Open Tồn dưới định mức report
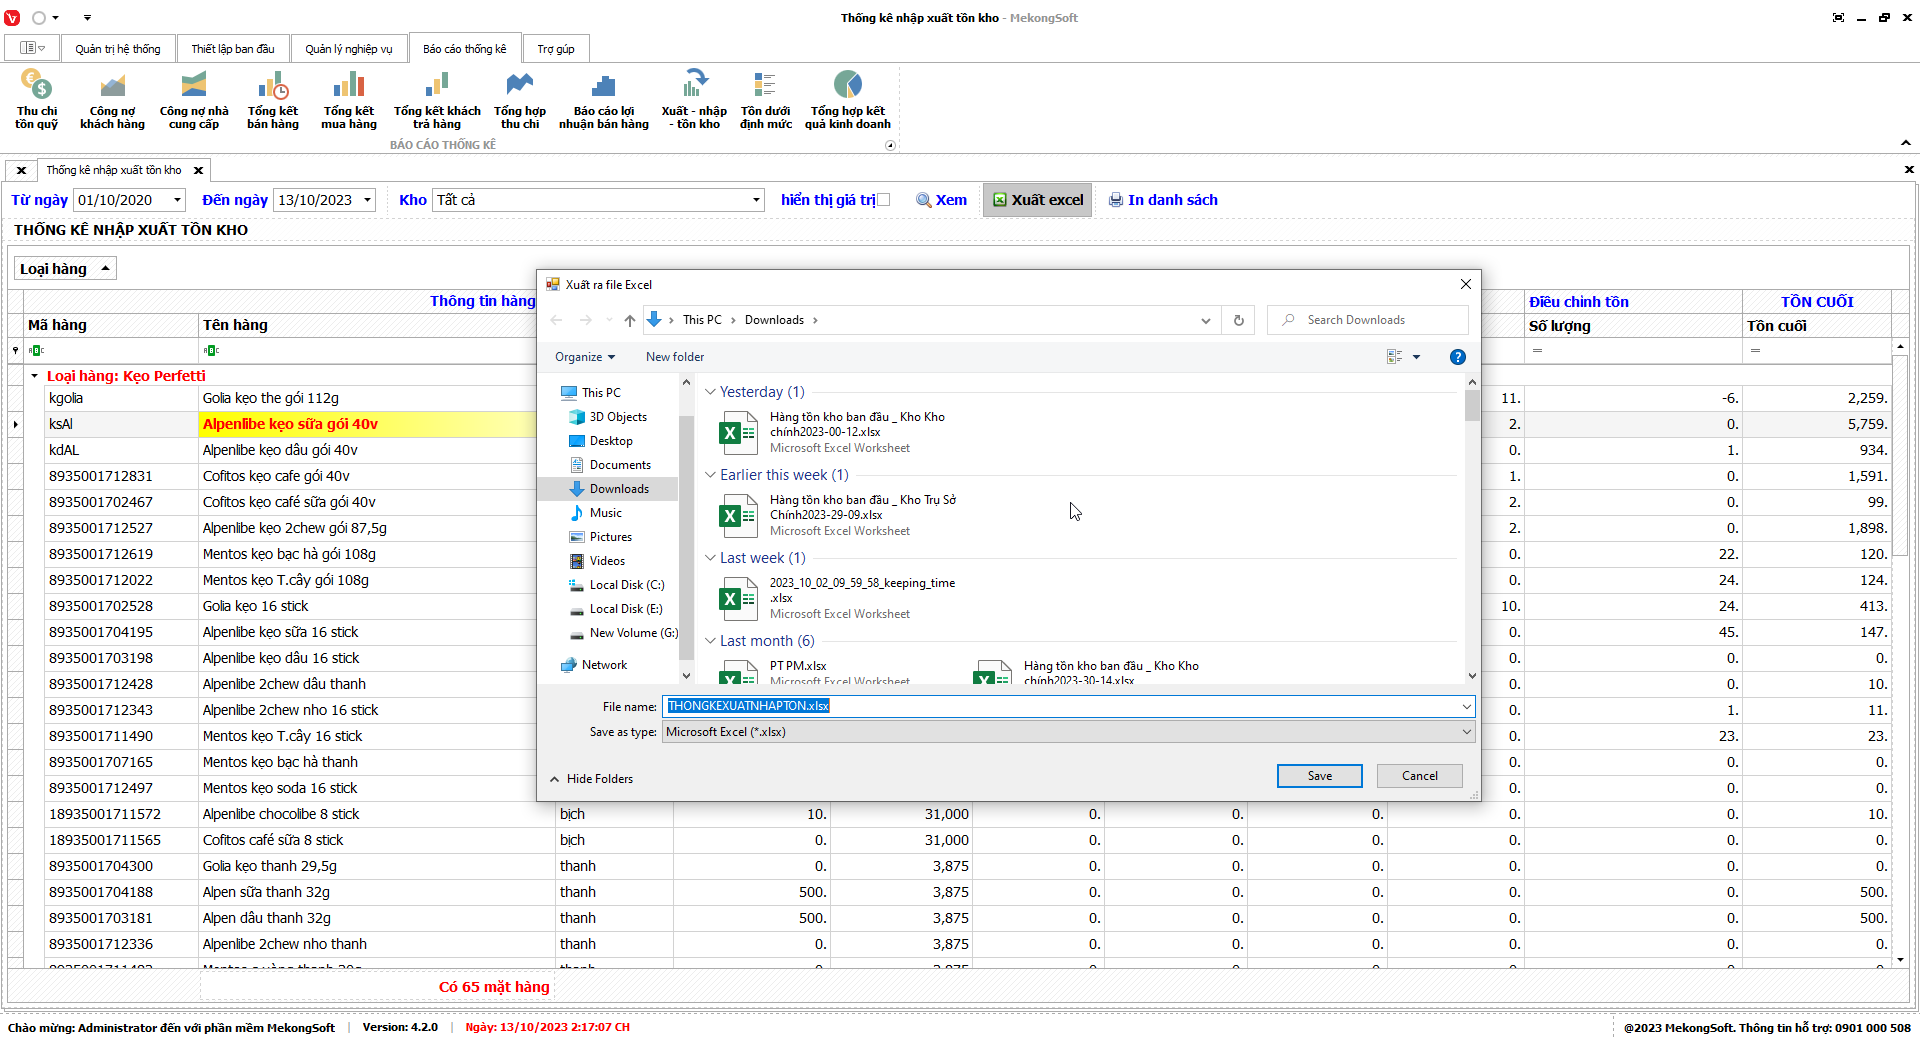 (765, 100)
